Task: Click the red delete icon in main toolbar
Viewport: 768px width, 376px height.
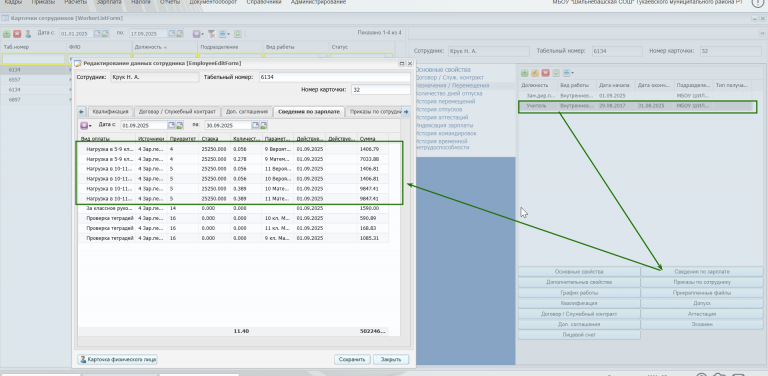Action: point(17,34)
